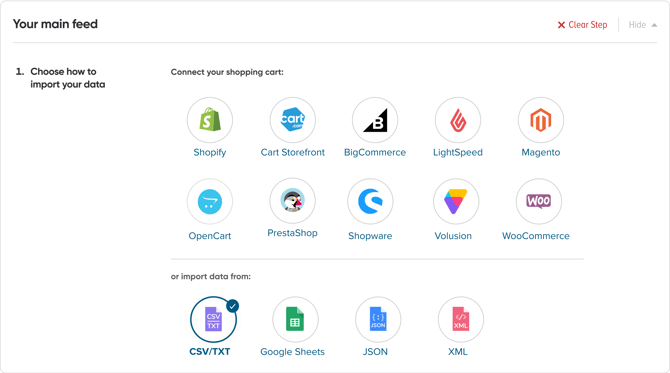Choose the Cart Storefront icon

click(293, 120)
